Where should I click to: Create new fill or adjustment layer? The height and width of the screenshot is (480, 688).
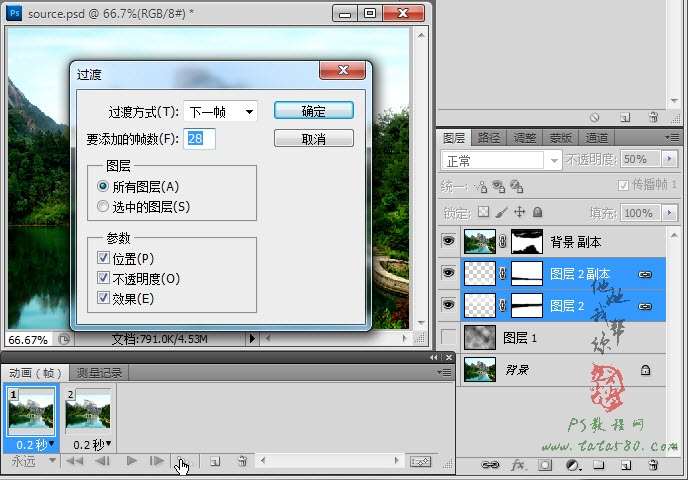pos(572,465)
